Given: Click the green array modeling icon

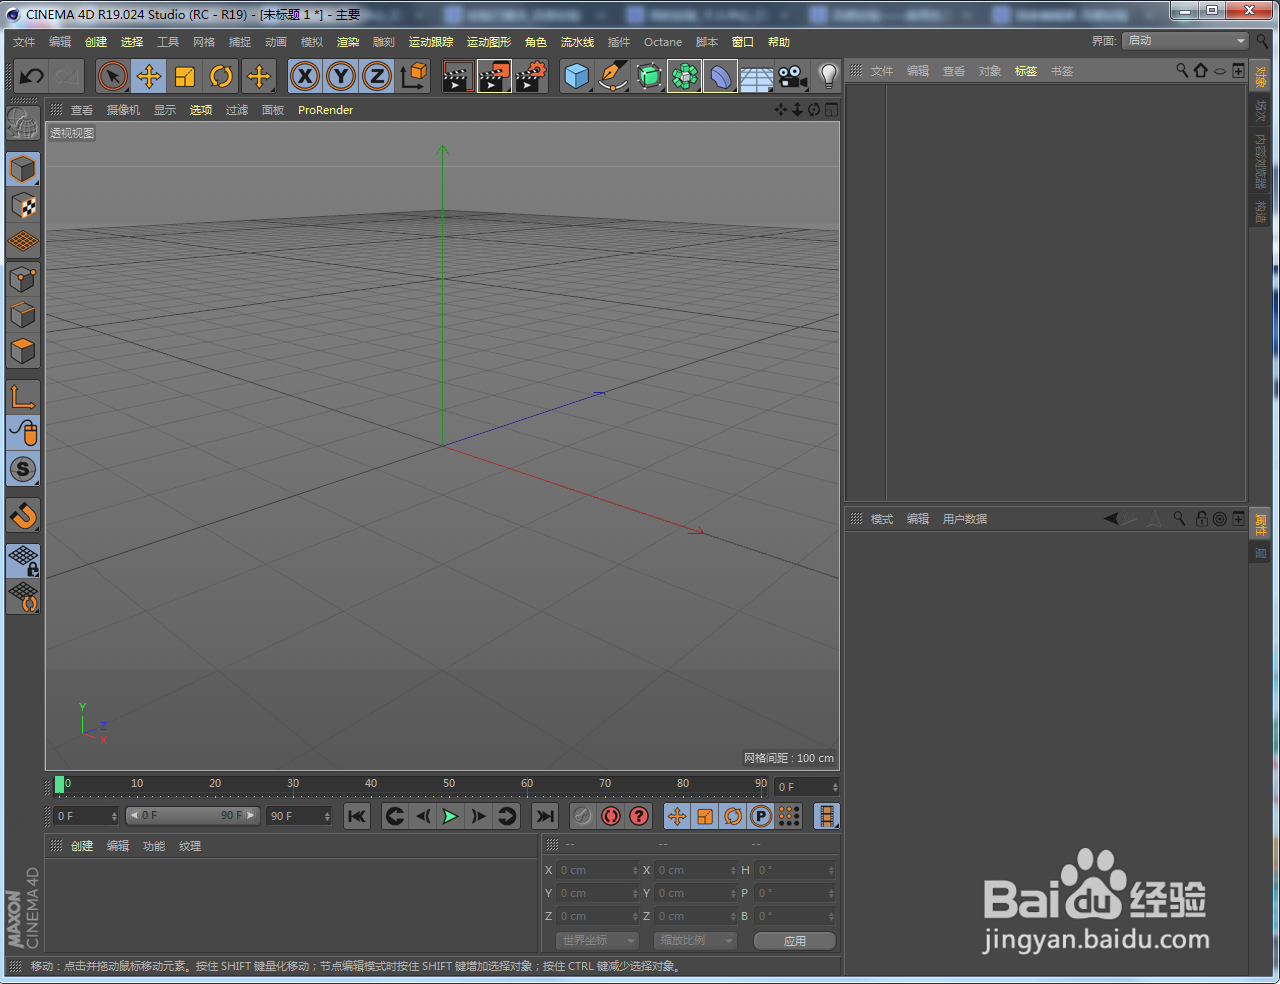Looking at the screenshot, I should (x=684, y=77).
